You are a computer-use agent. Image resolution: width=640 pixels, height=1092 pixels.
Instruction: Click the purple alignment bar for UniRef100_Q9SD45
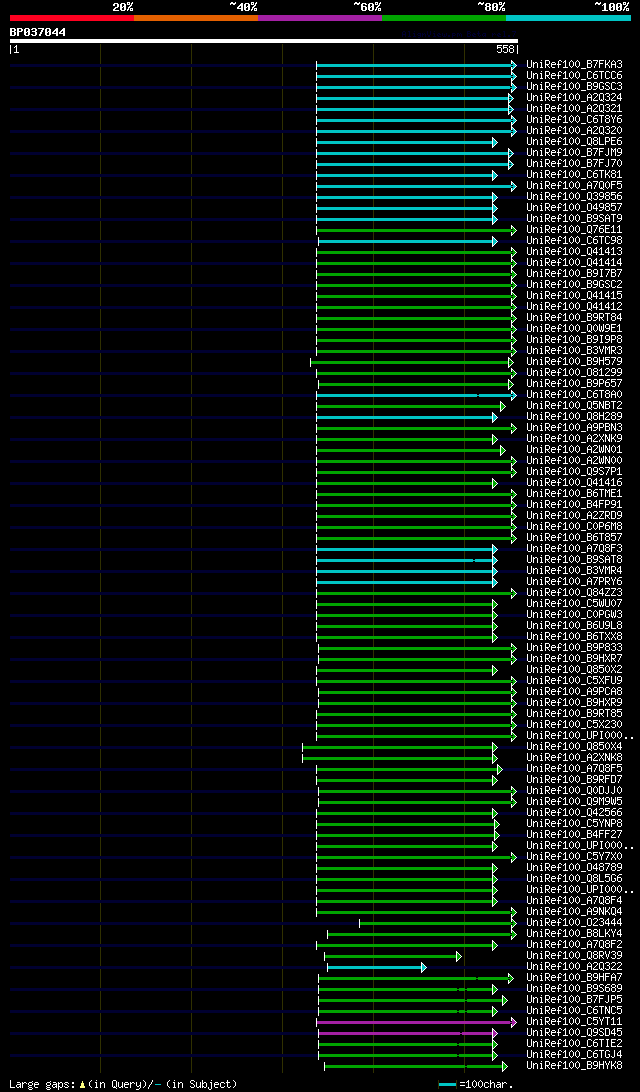point(408,1034)
